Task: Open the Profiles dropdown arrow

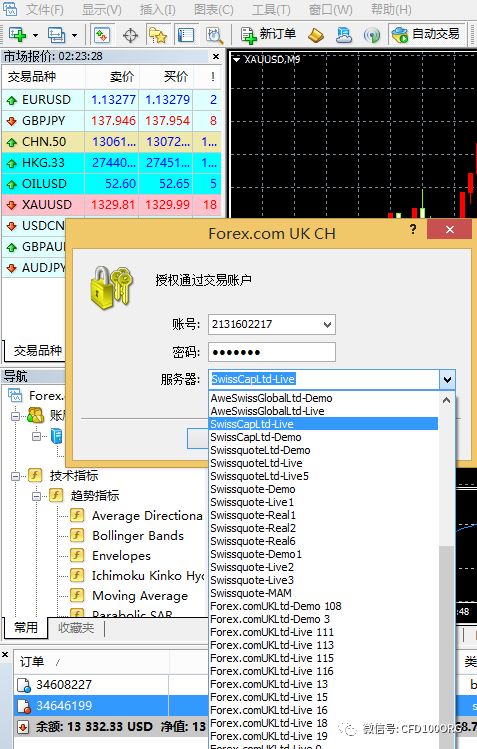Action: pos(74,35)
